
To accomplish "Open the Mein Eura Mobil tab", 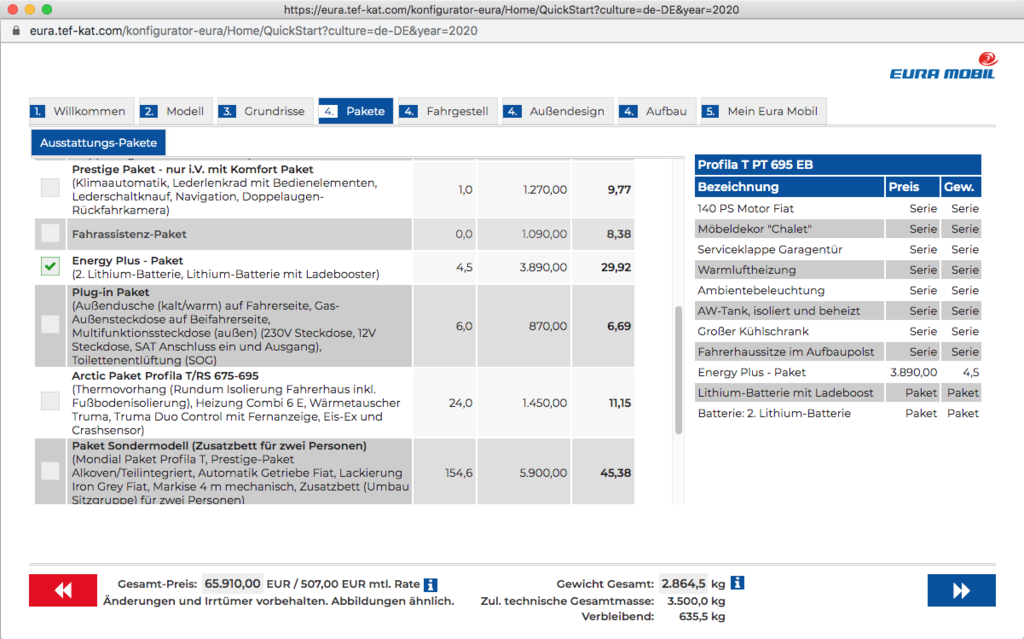I will point(763,111).
